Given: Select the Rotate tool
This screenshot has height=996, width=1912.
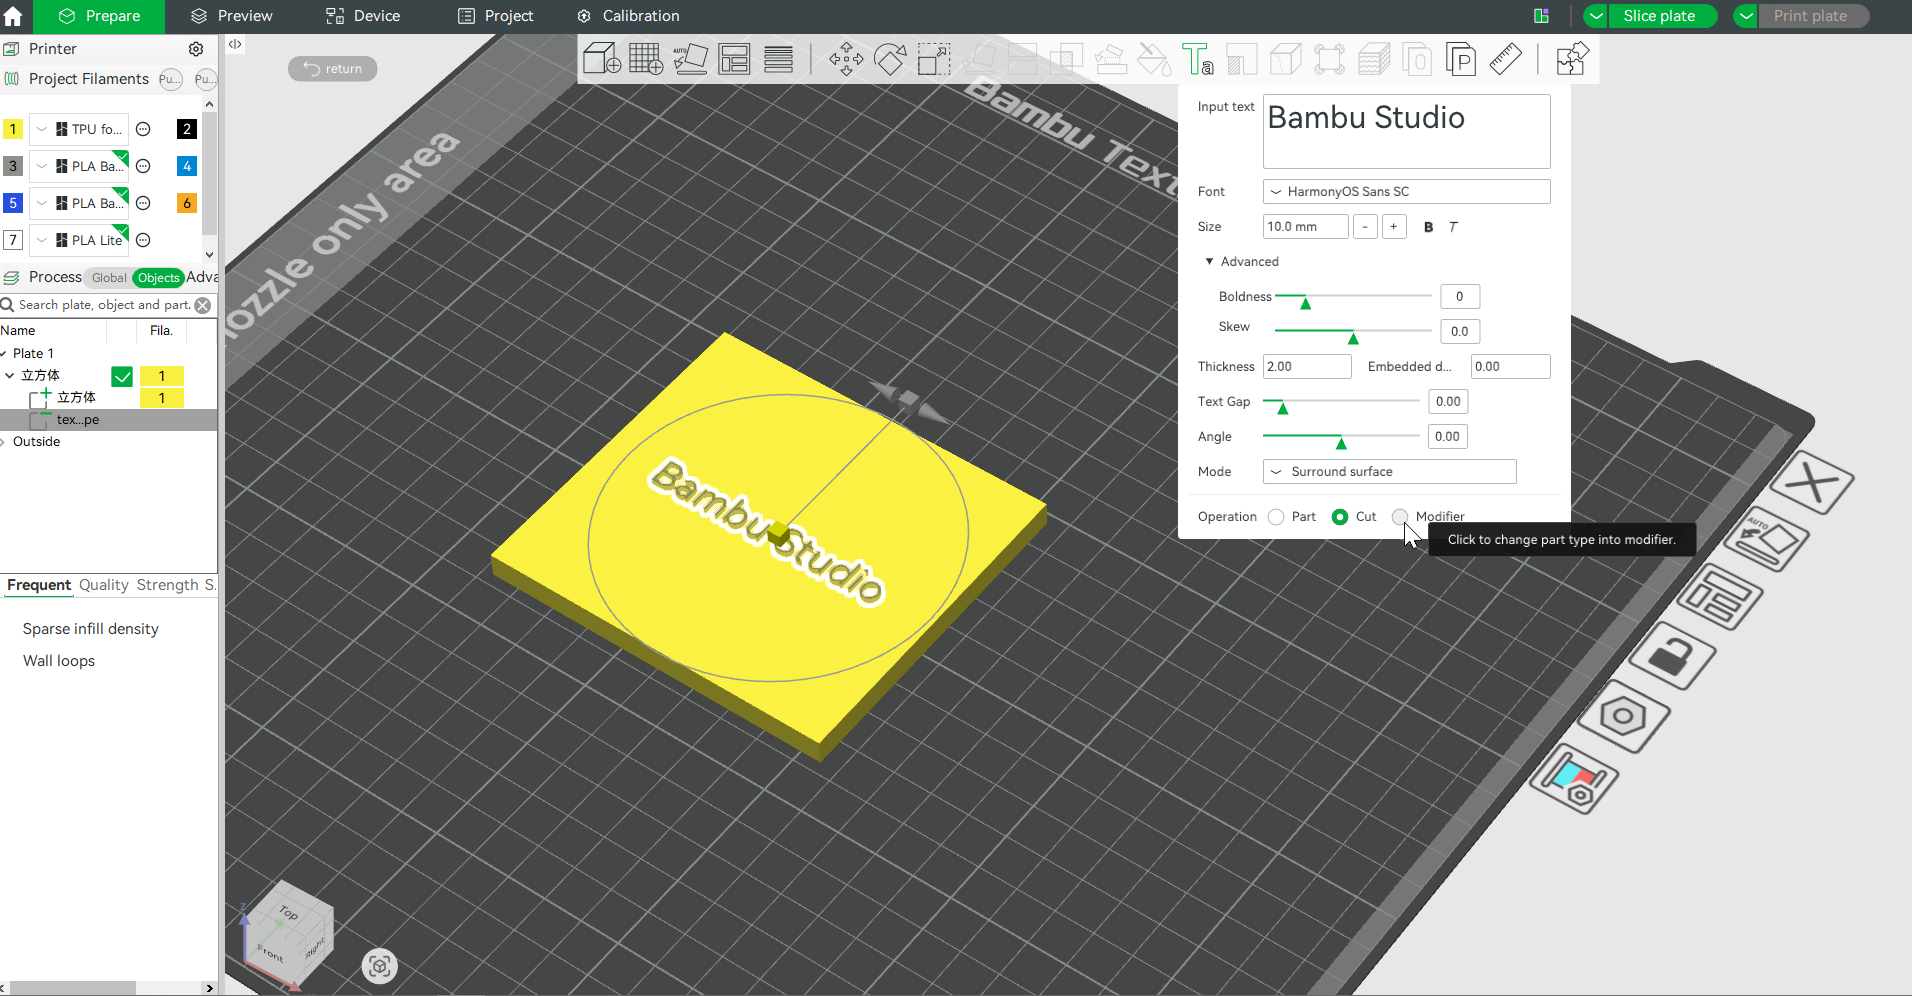Looking at the screenshot, I should [890, 59].
